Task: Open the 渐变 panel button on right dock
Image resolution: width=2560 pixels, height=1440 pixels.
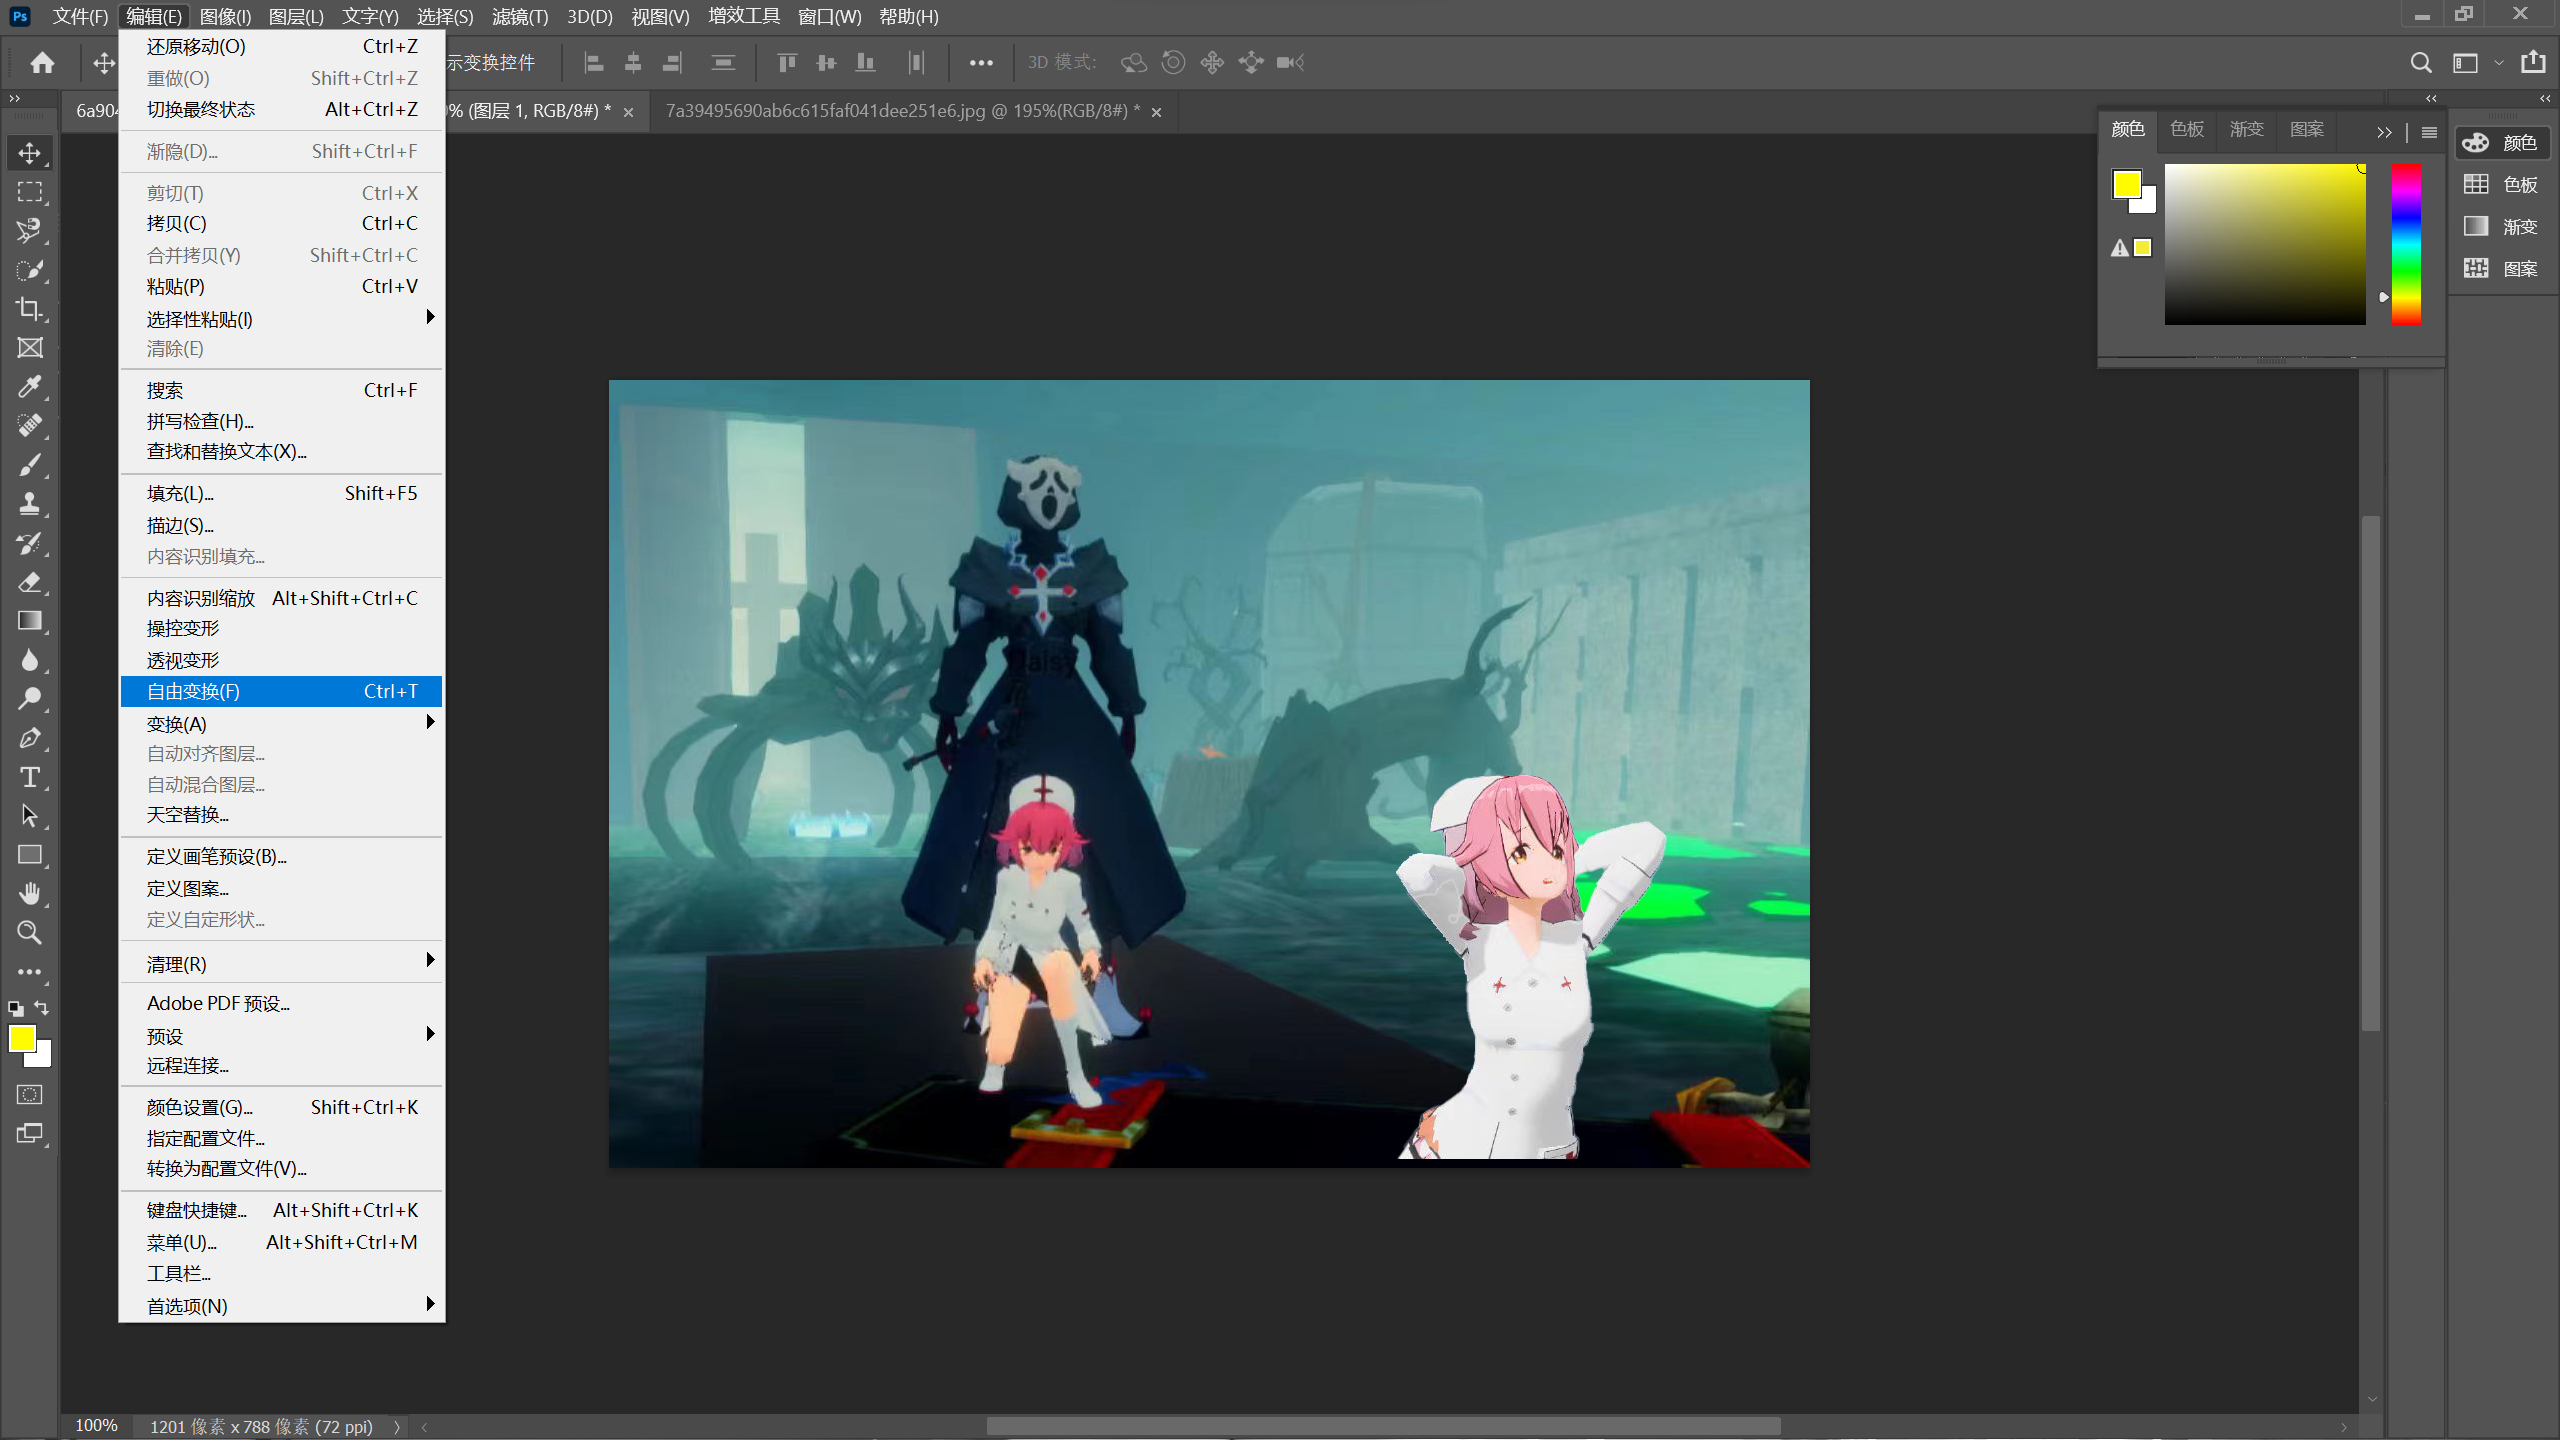Action: 2503,227
